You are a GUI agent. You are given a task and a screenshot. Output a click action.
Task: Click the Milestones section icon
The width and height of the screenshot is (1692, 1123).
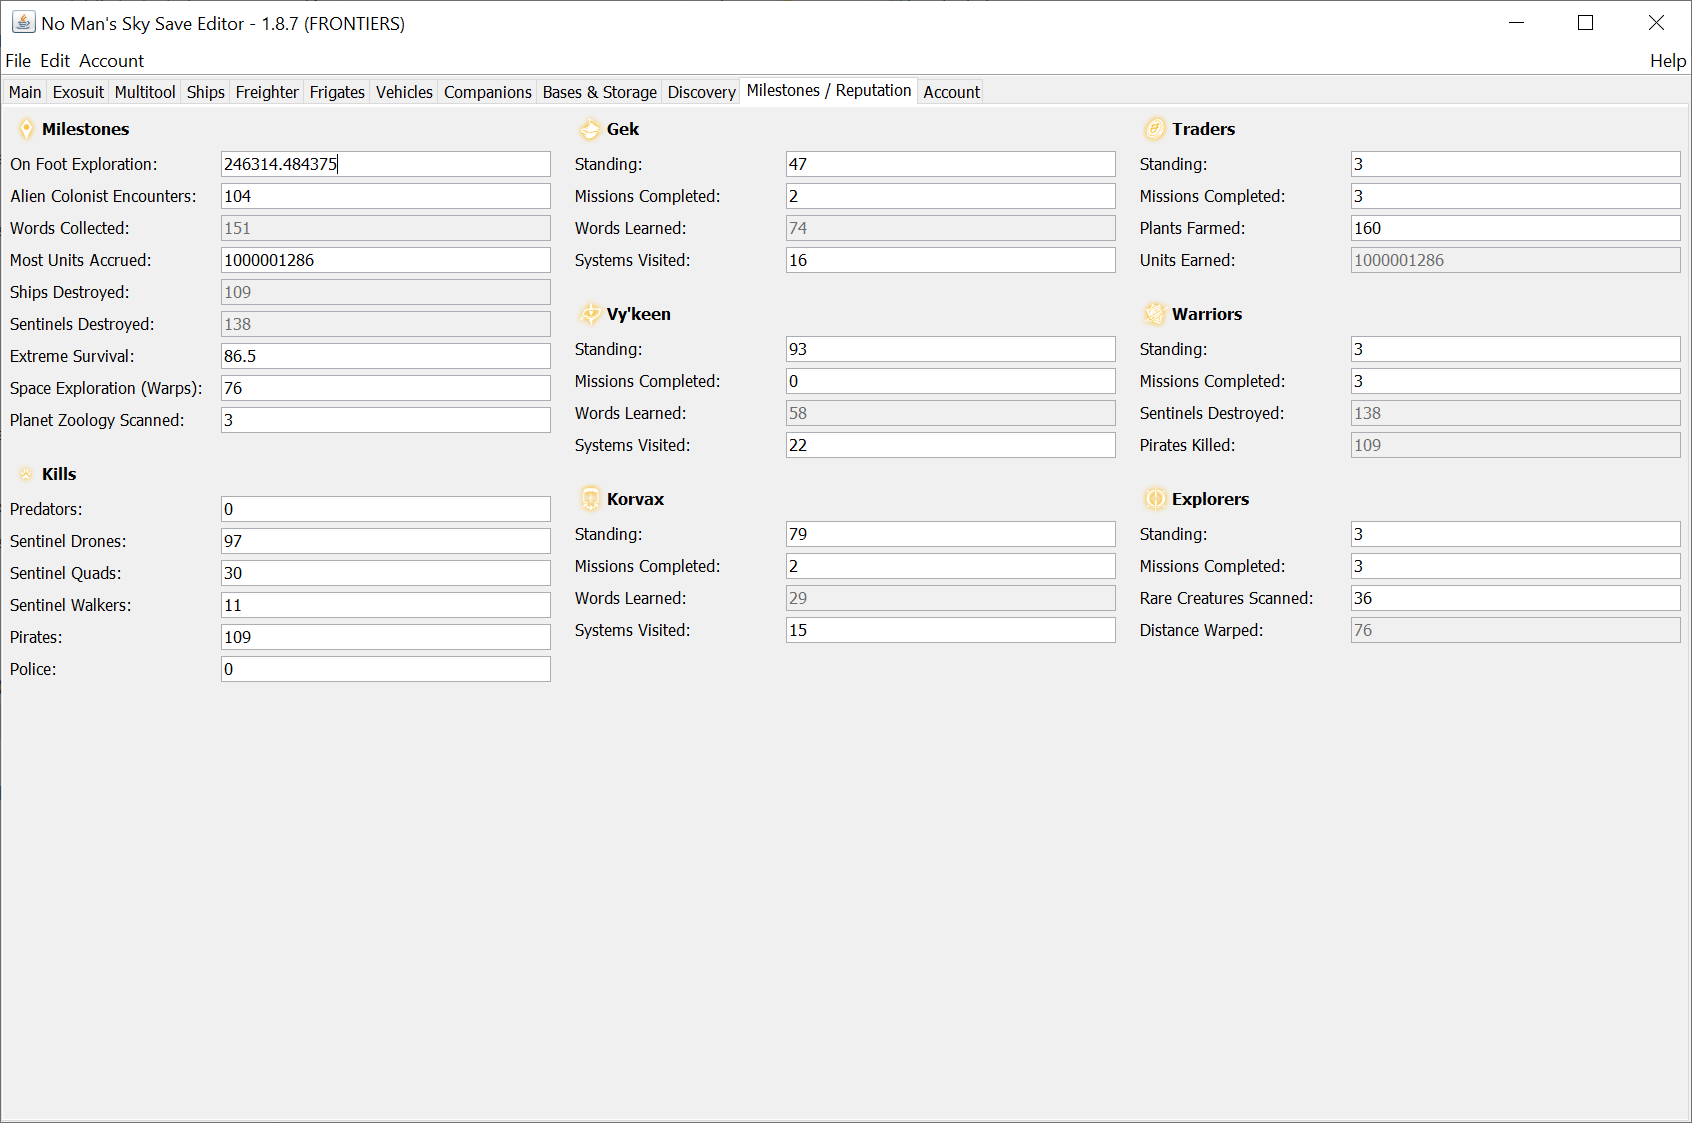pyautogui.click(x=26, y=129)
